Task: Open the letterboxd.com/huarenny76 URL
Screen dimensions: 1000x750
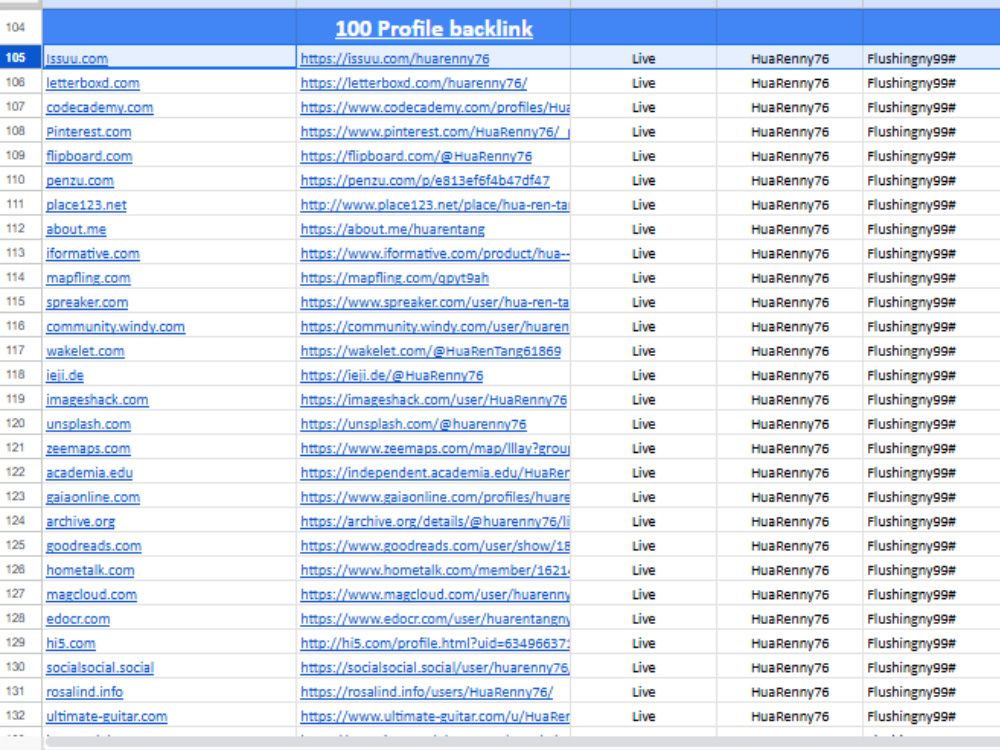Action: coord(413,83)
